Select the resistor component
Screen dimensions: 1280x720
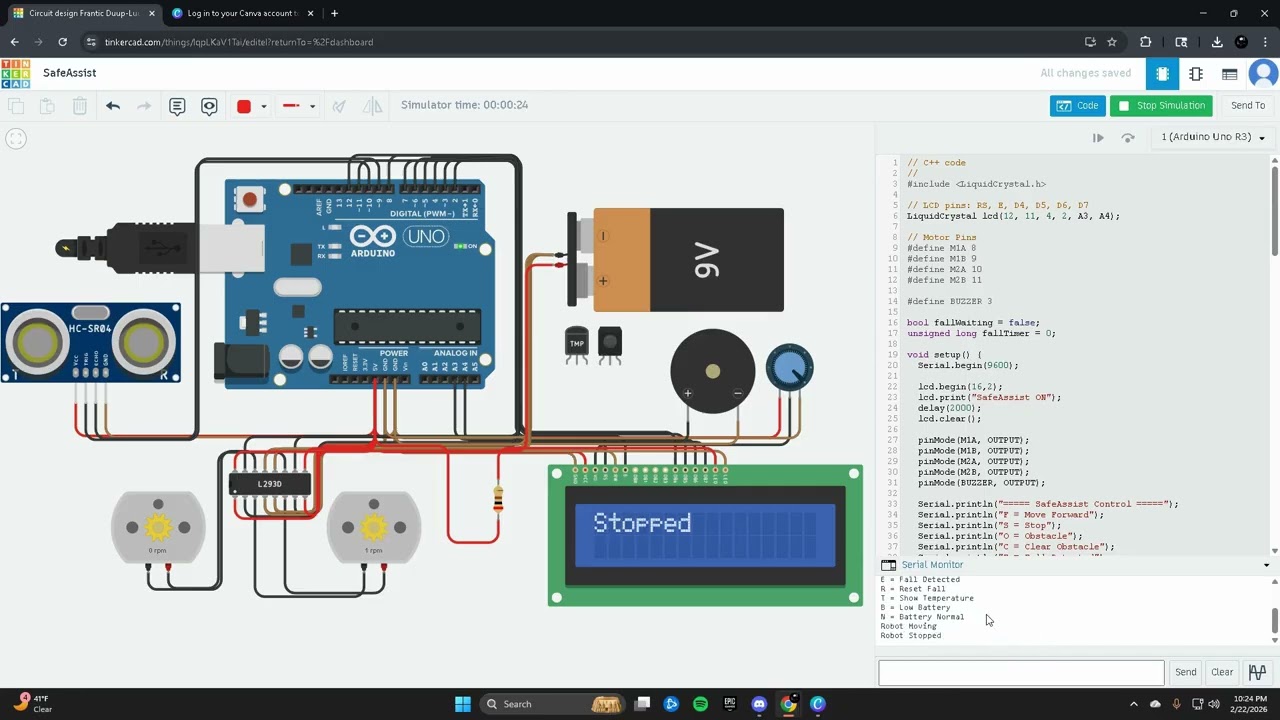(498, 500)
